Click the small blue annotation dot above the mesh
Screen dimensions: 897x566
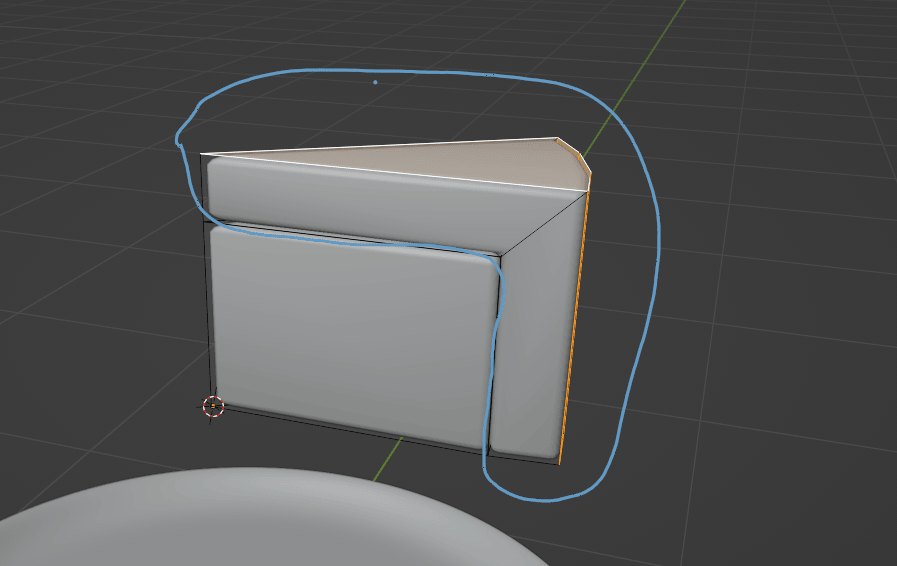click(375, 82)
